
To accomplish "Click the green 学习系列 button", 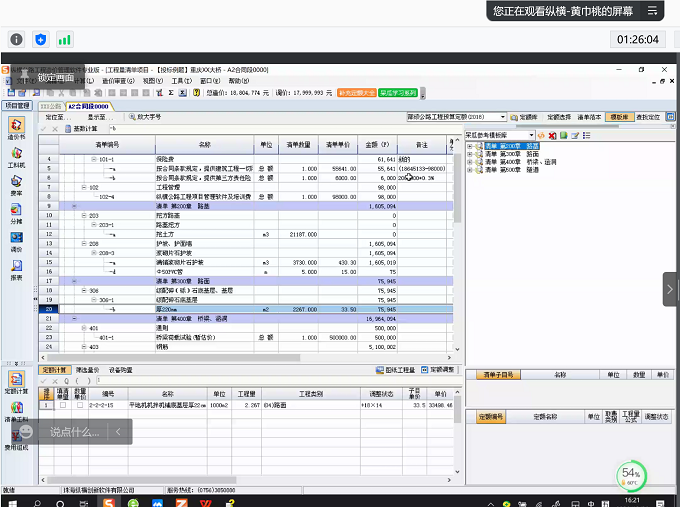I will (x=398, y=93).
